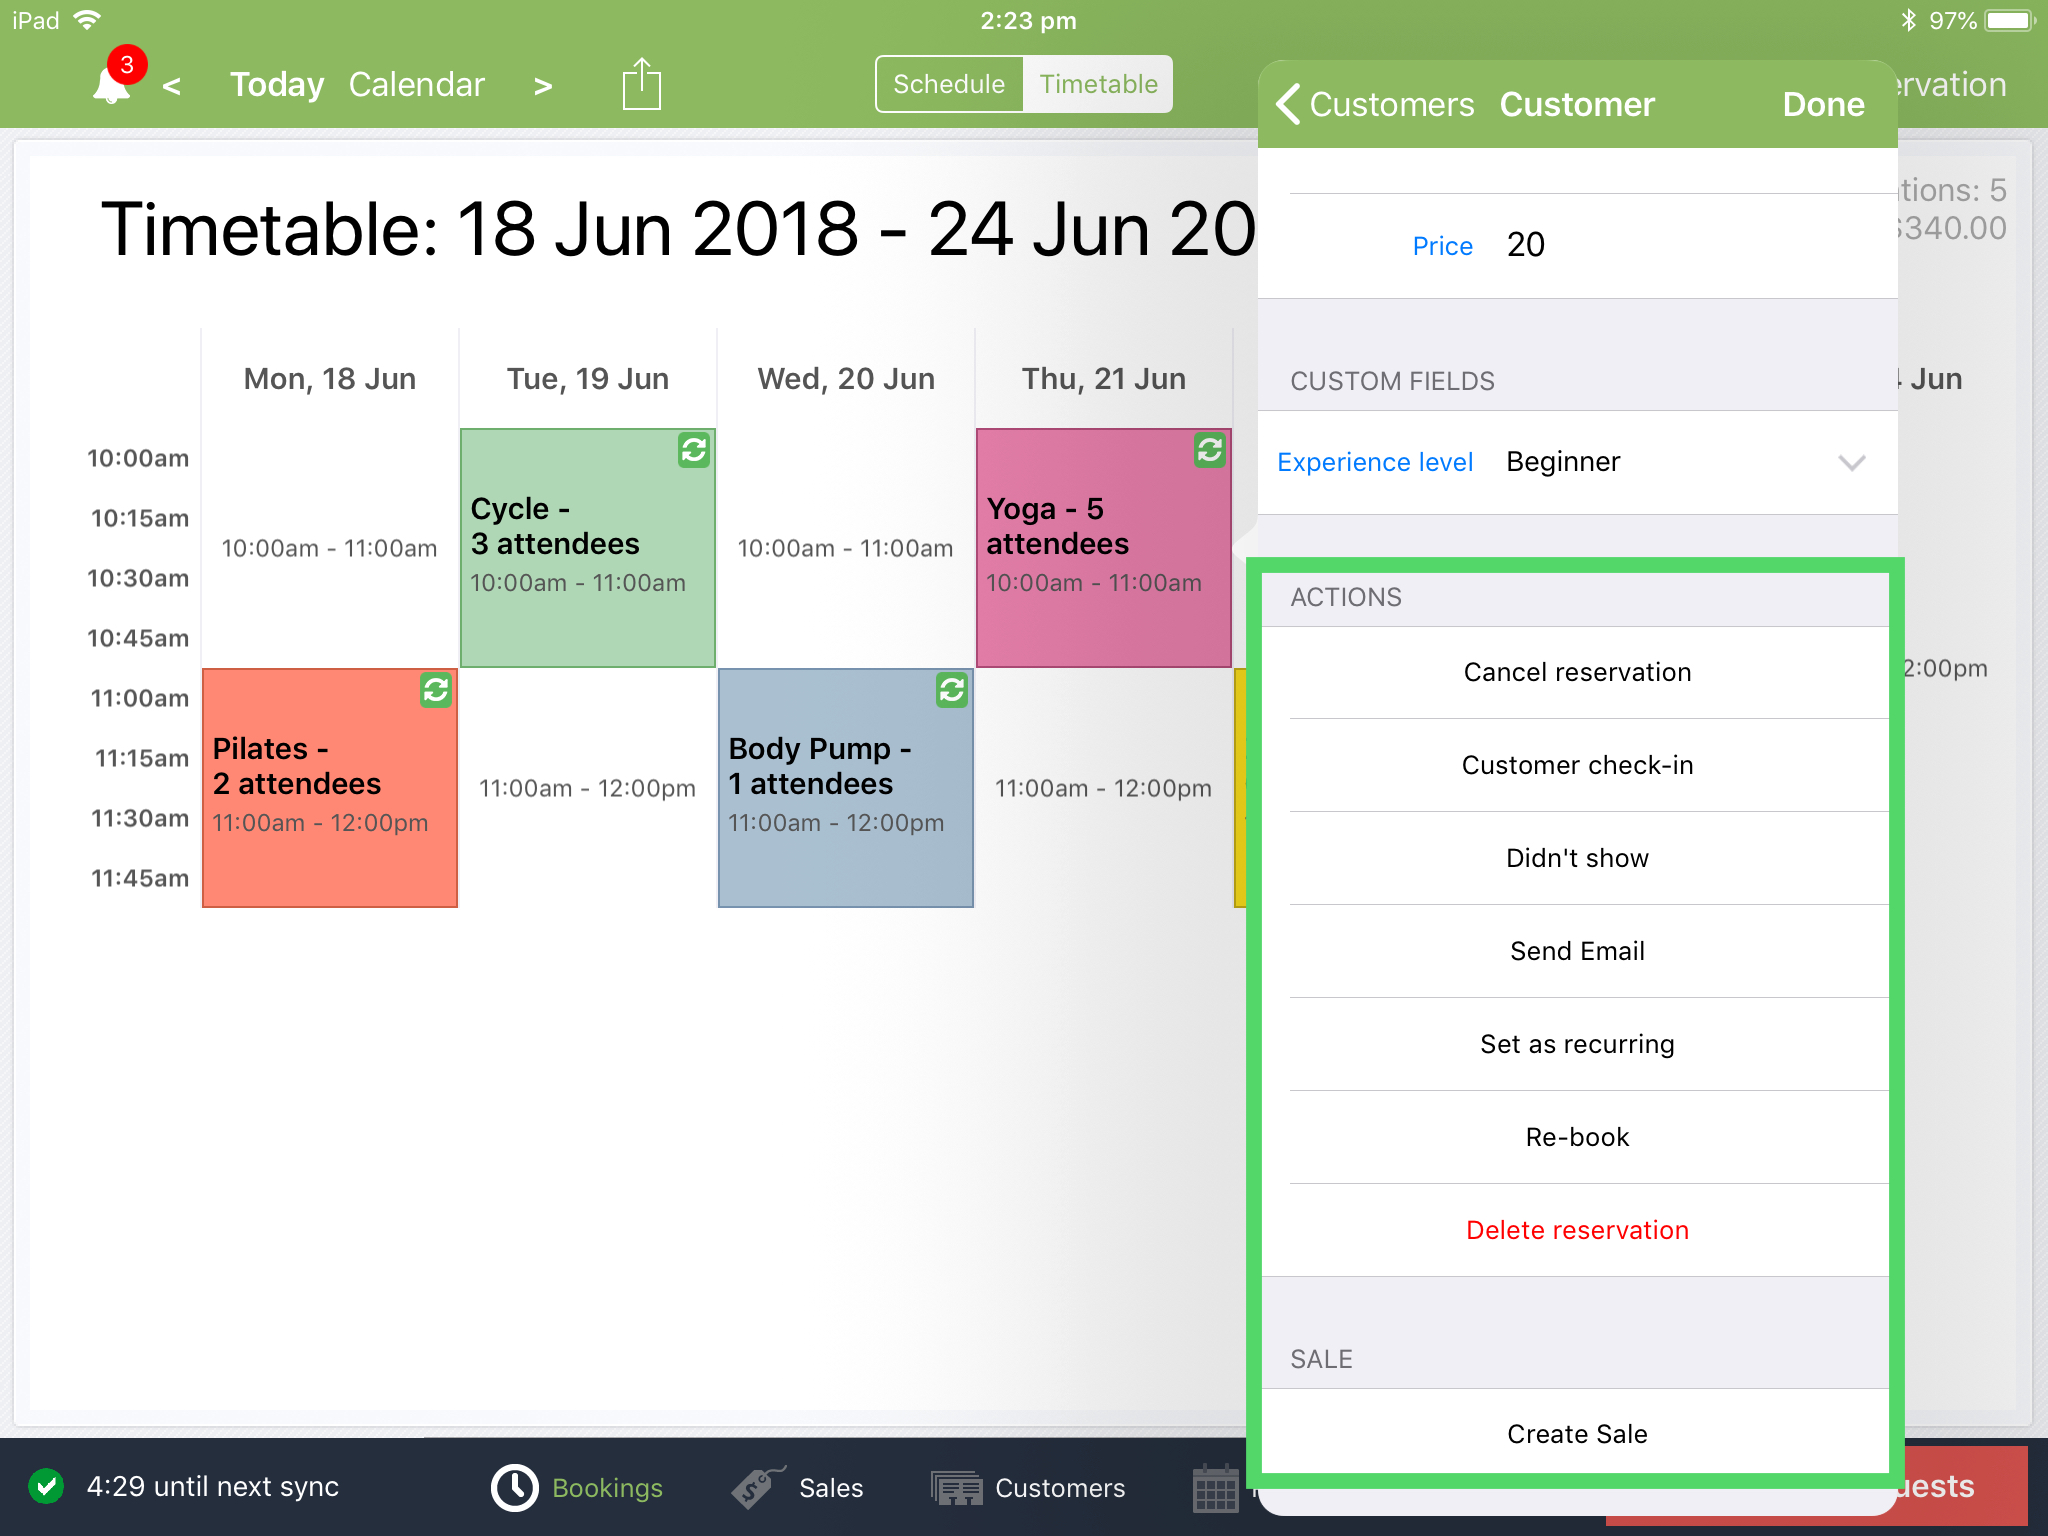Open the Calendar picker
The height and width of the screenshot is (1536, 2048).
click(x=417, y=85)
